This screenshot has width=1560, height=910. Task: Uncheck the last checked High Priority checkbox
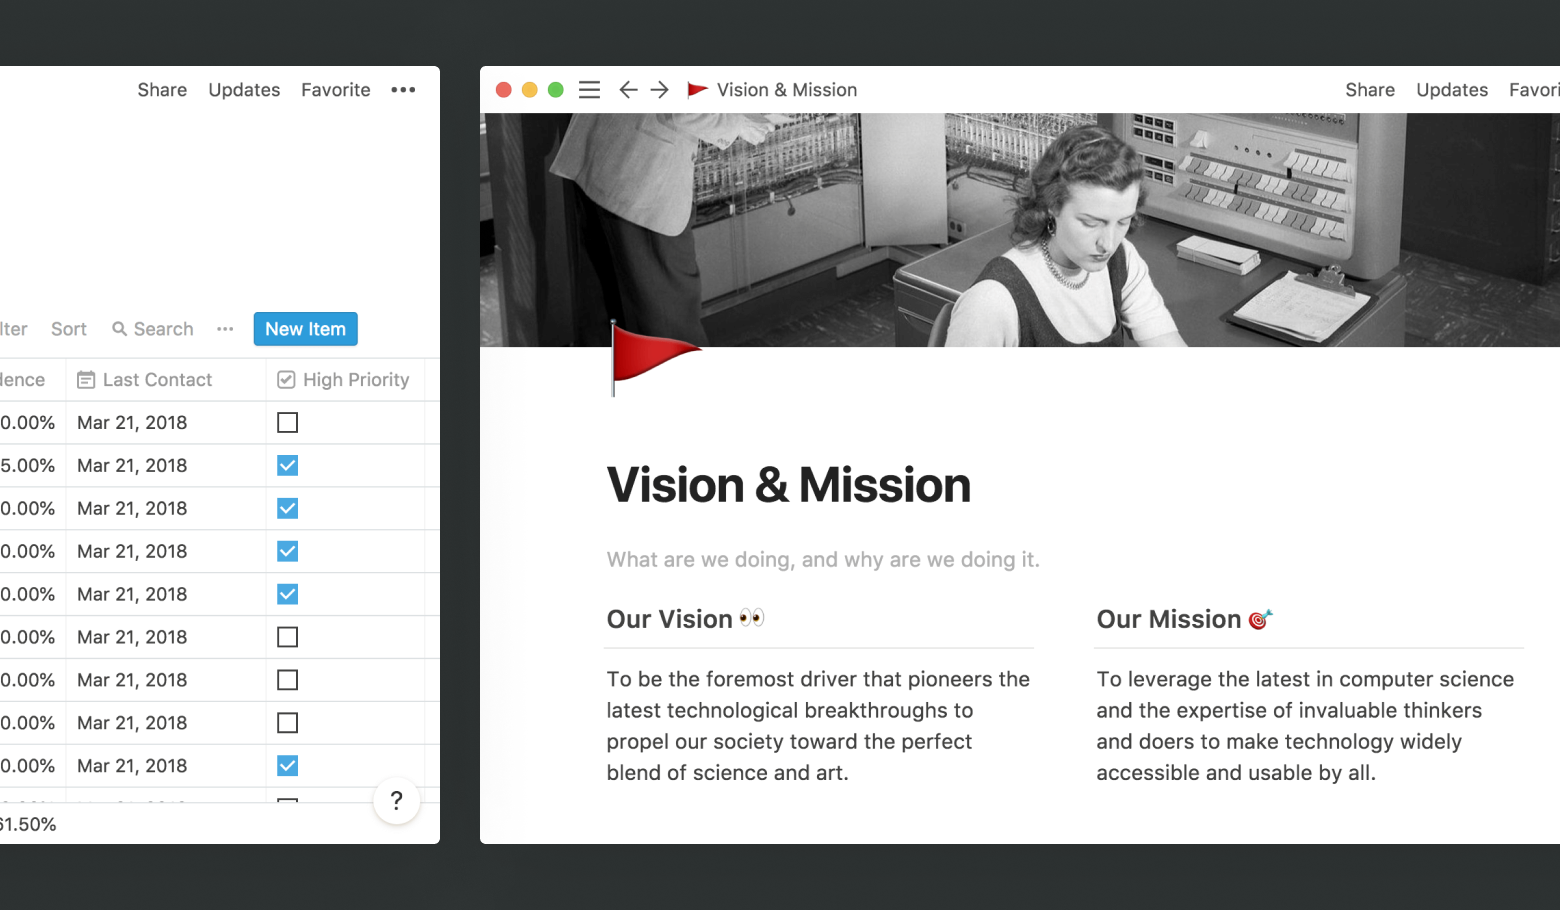(287, 766)
